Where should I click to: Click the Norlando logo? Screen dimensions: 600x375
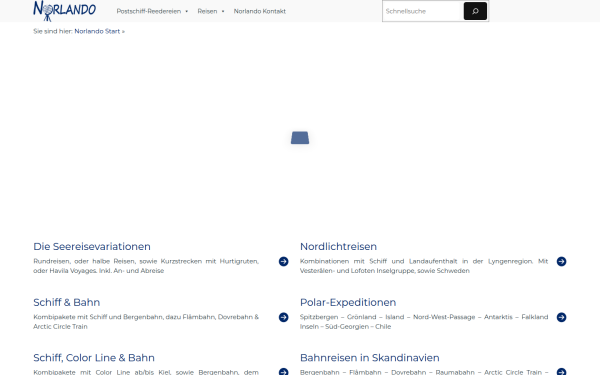coord(64,11)
